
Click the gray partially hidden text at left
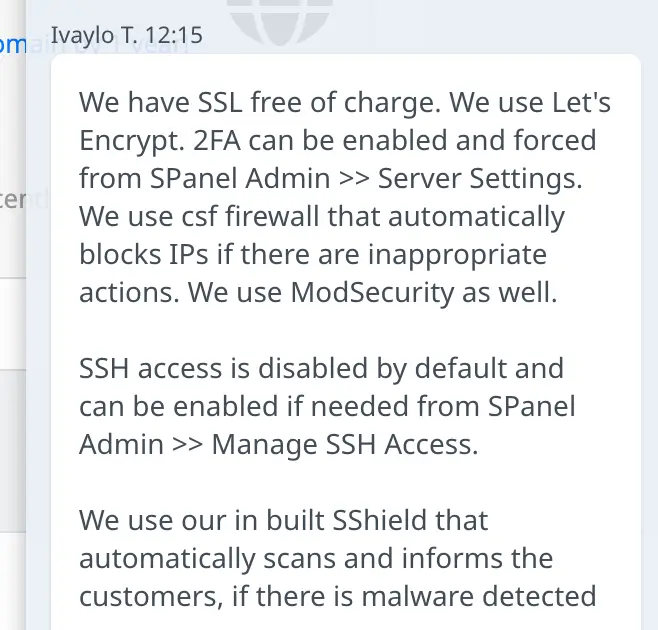(x=14, y=199)
